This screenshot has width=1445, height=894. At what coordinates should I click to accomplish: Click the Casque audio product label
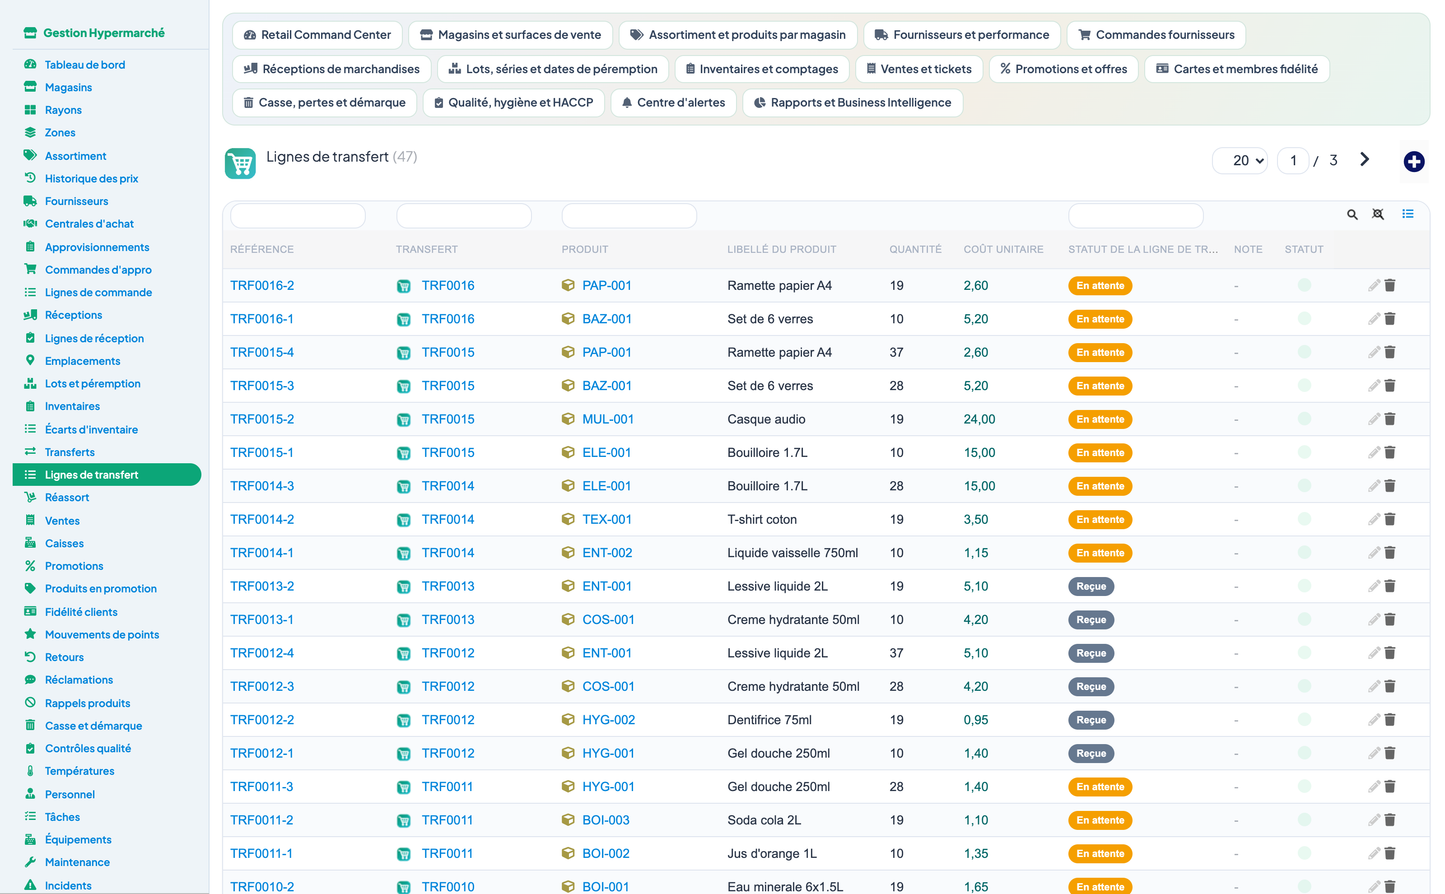point(766,419)
